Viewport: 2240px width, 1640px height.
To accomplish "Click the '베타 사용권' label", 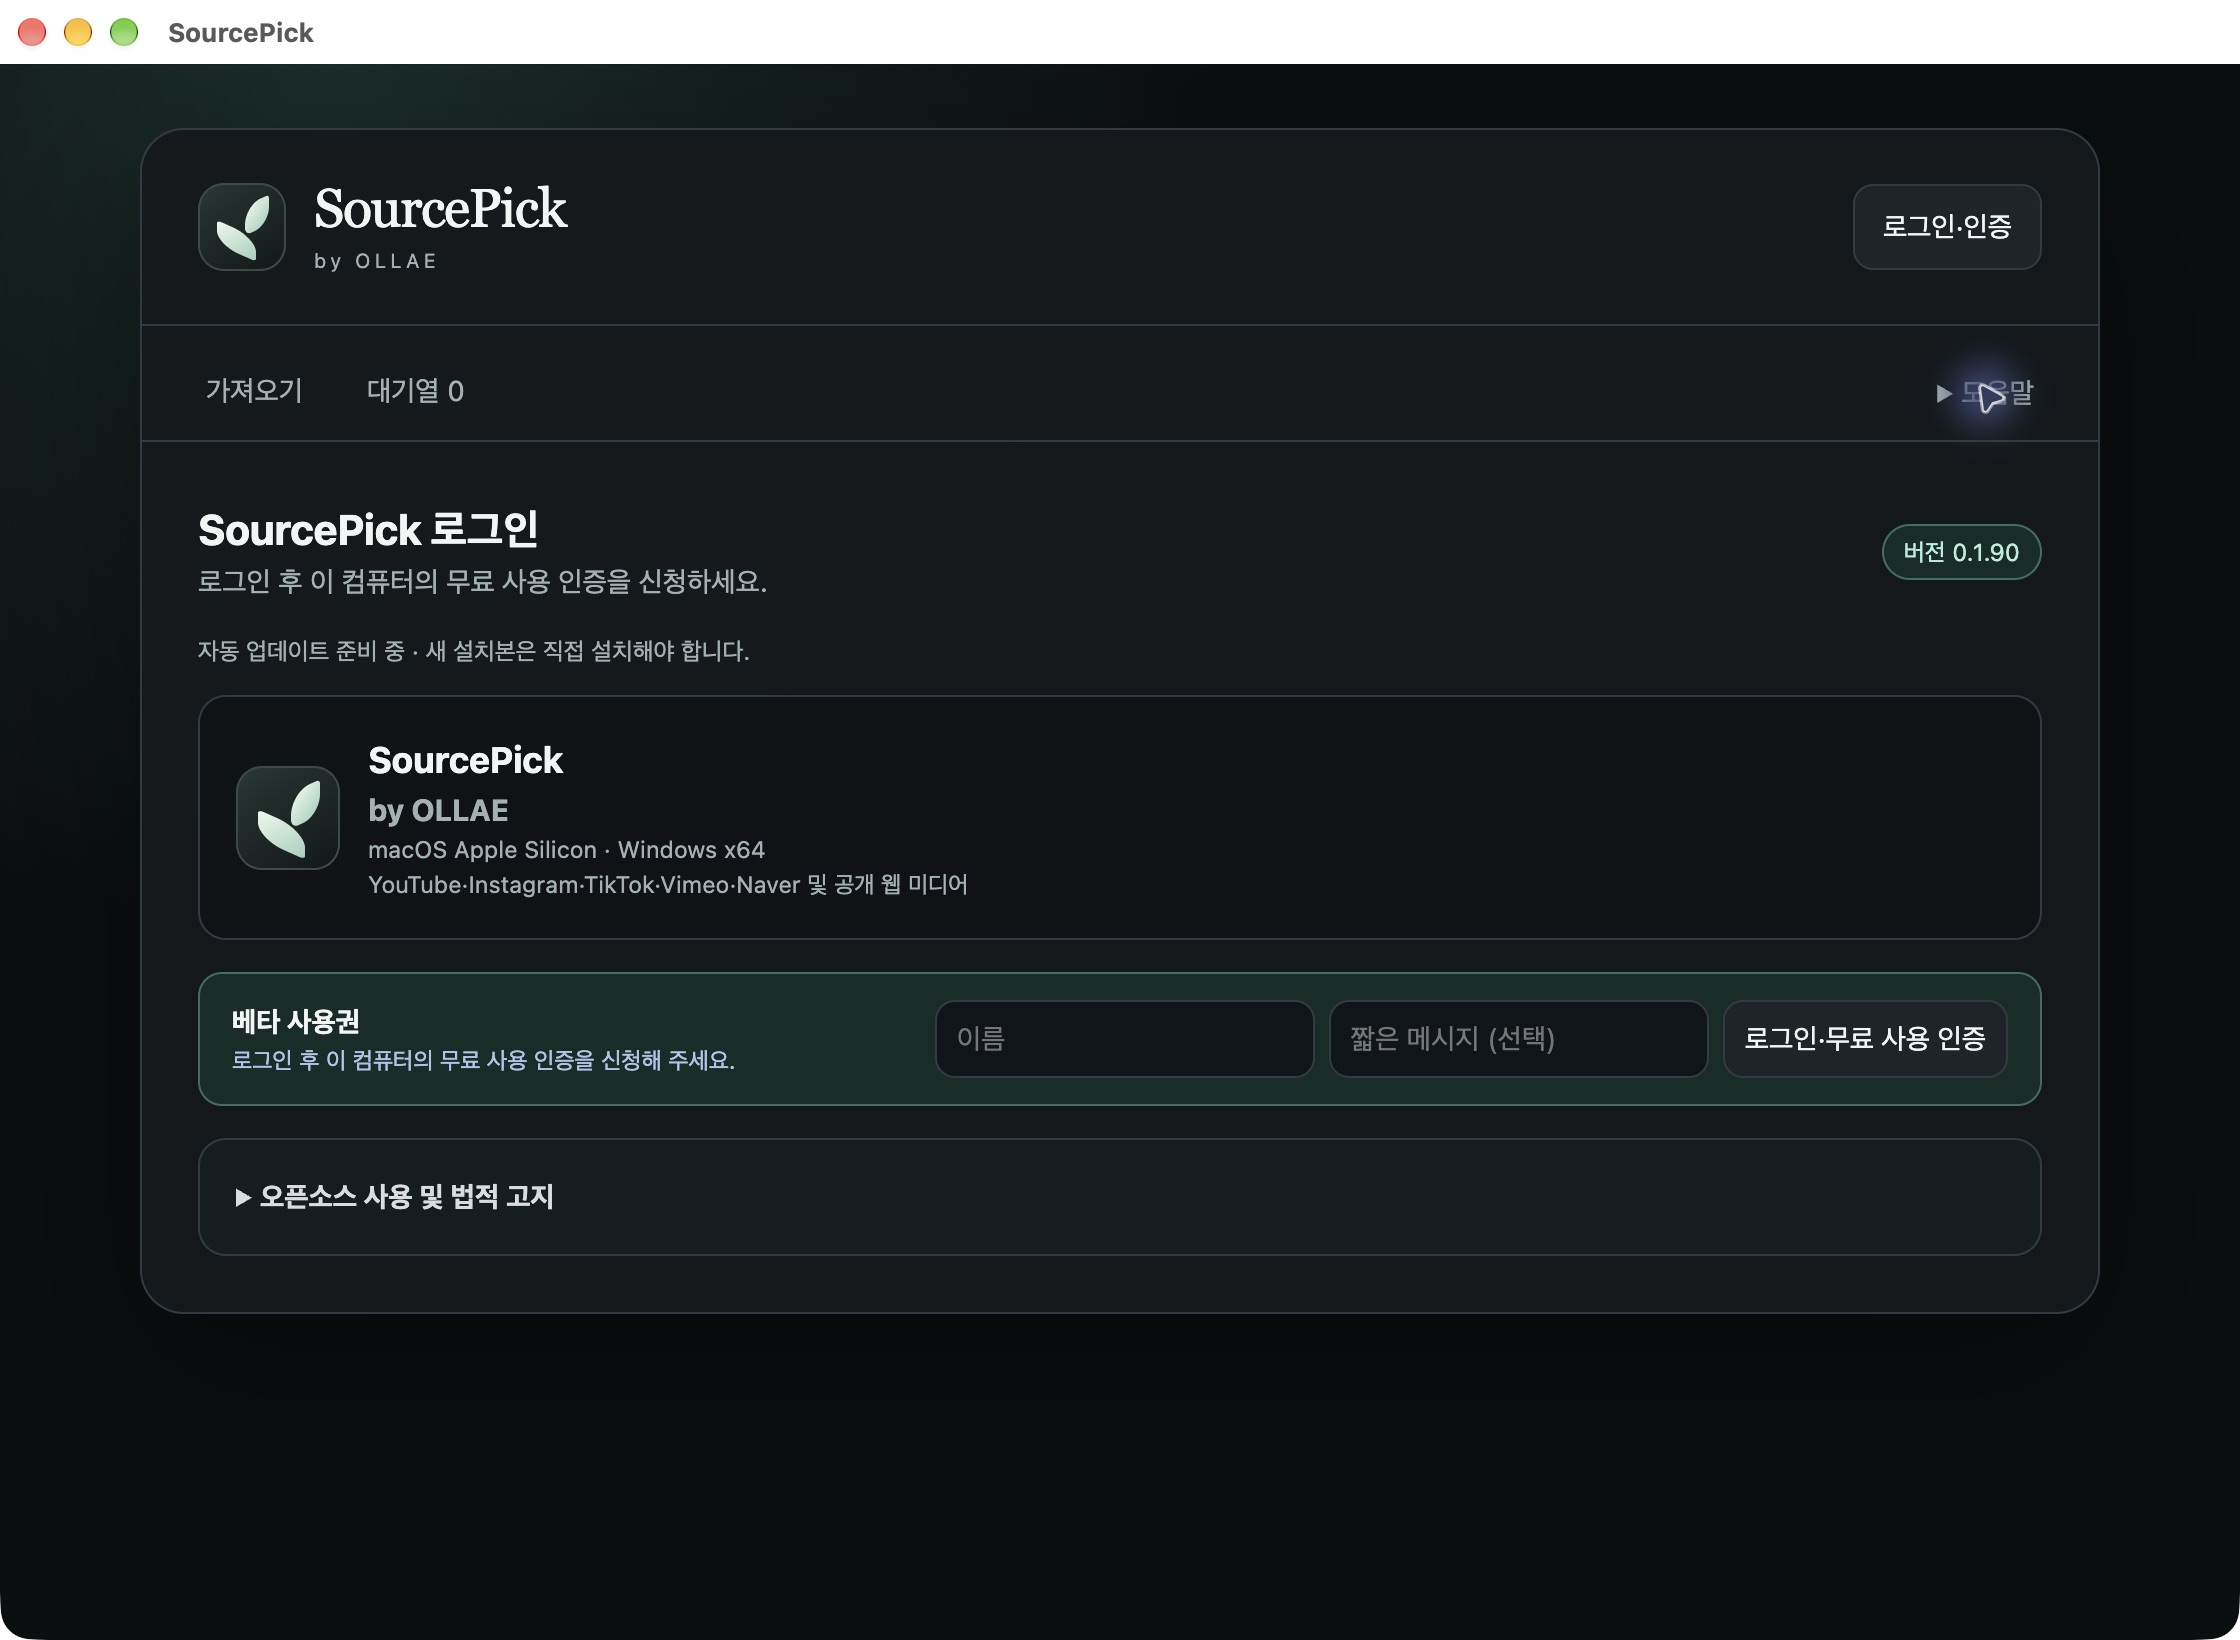I will tap(295, 1021).
